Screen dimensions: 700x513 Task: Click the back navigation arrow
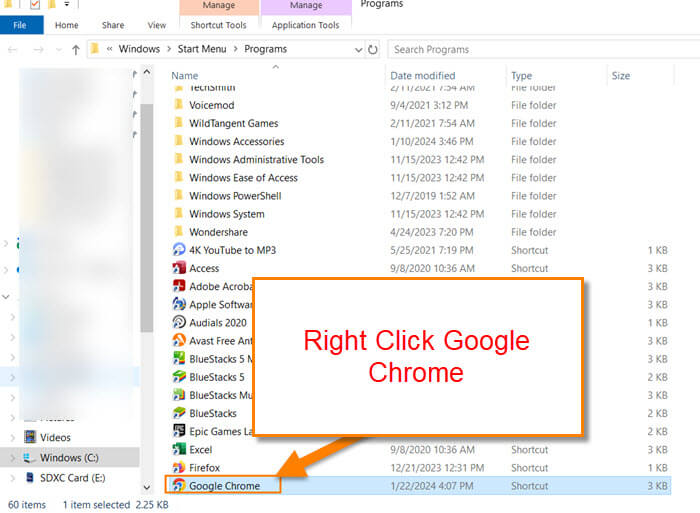coord(12,50)
